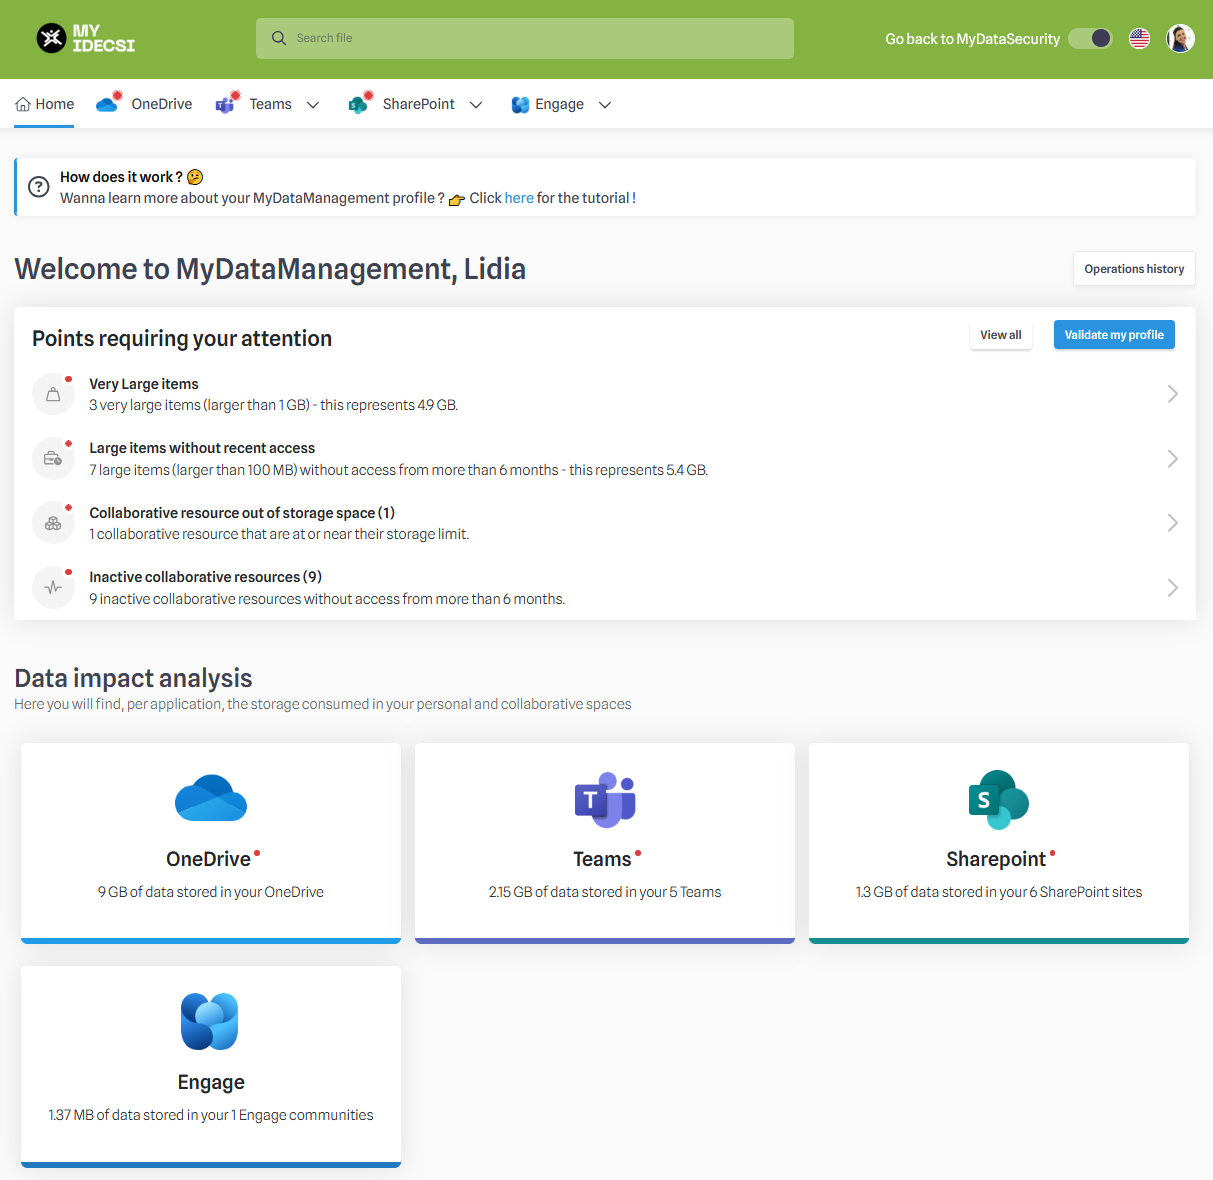The width and height of the screenshot is (1213, 1180).
Task: Click the OneDrive cloud icon card
Action: click(211, 798)
